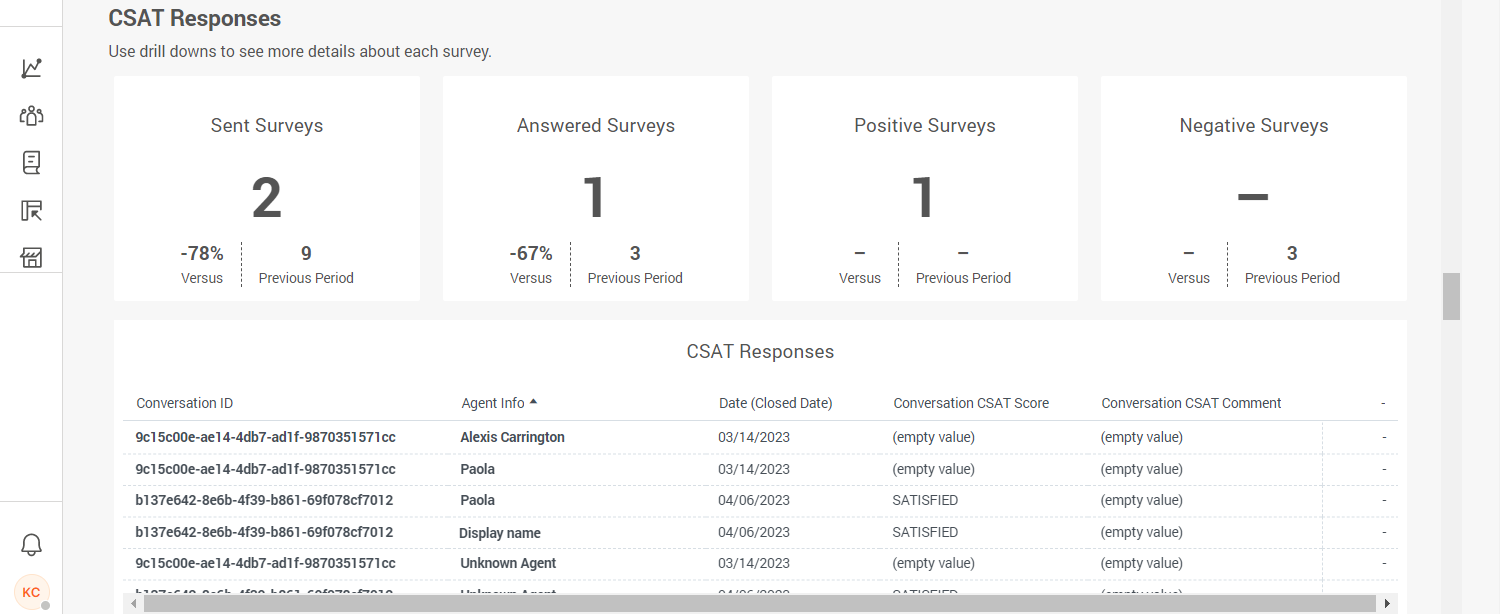Open drill down for the Display name agent row
The image size is (1500, 614).
click(500, 532)
